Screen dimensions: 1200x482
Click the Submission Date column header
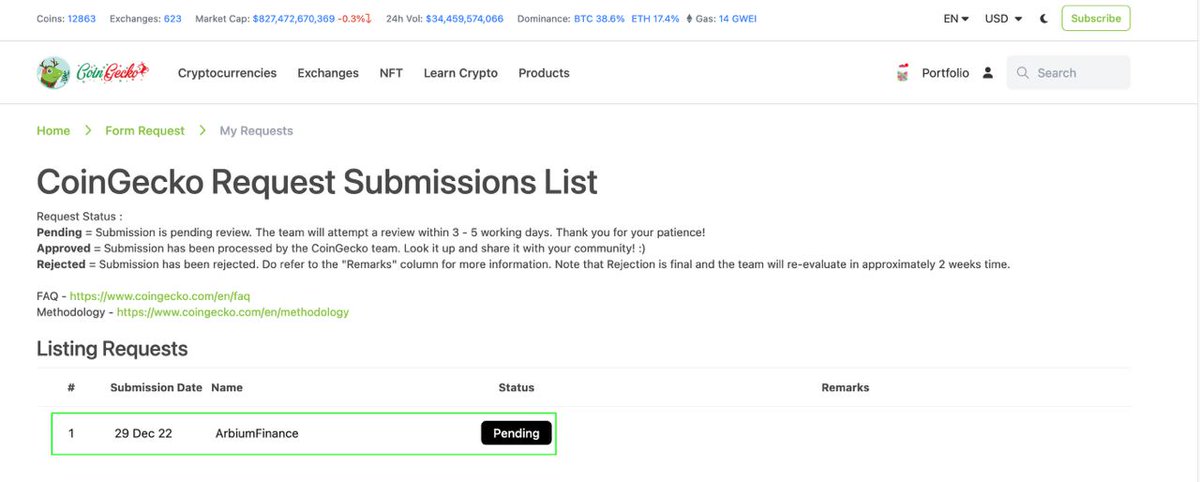[156, 387]
